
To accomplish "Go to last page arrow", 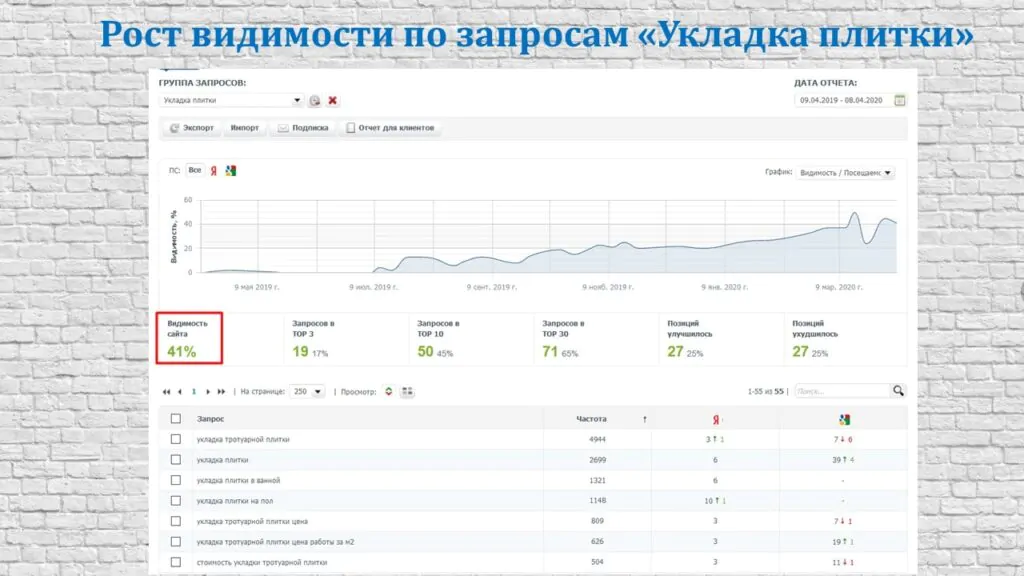I will (221, 392).
